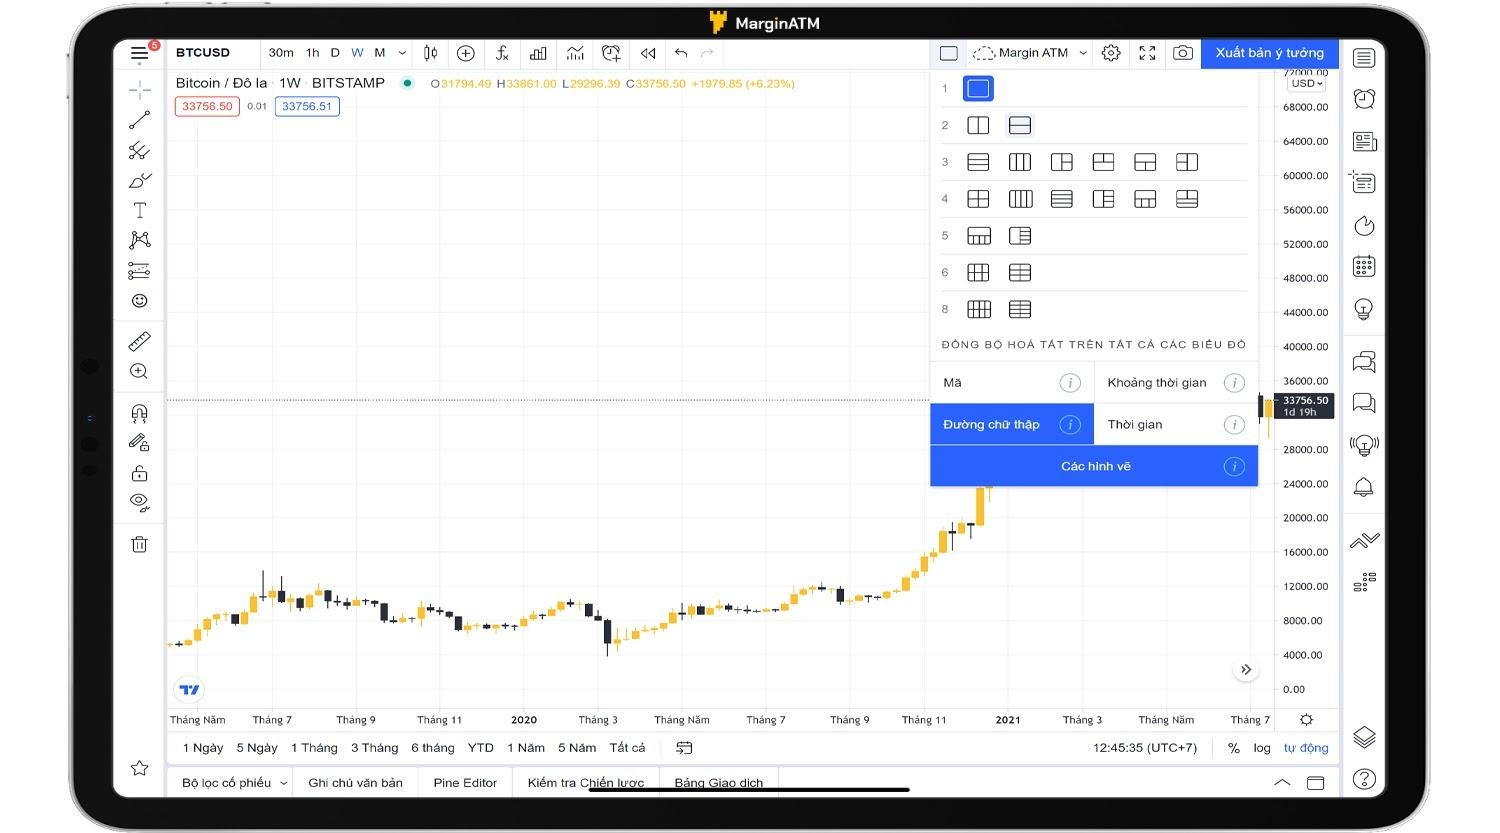
Task: Take a chart snapshot with camera
Action: click(x=1183, y=53)
